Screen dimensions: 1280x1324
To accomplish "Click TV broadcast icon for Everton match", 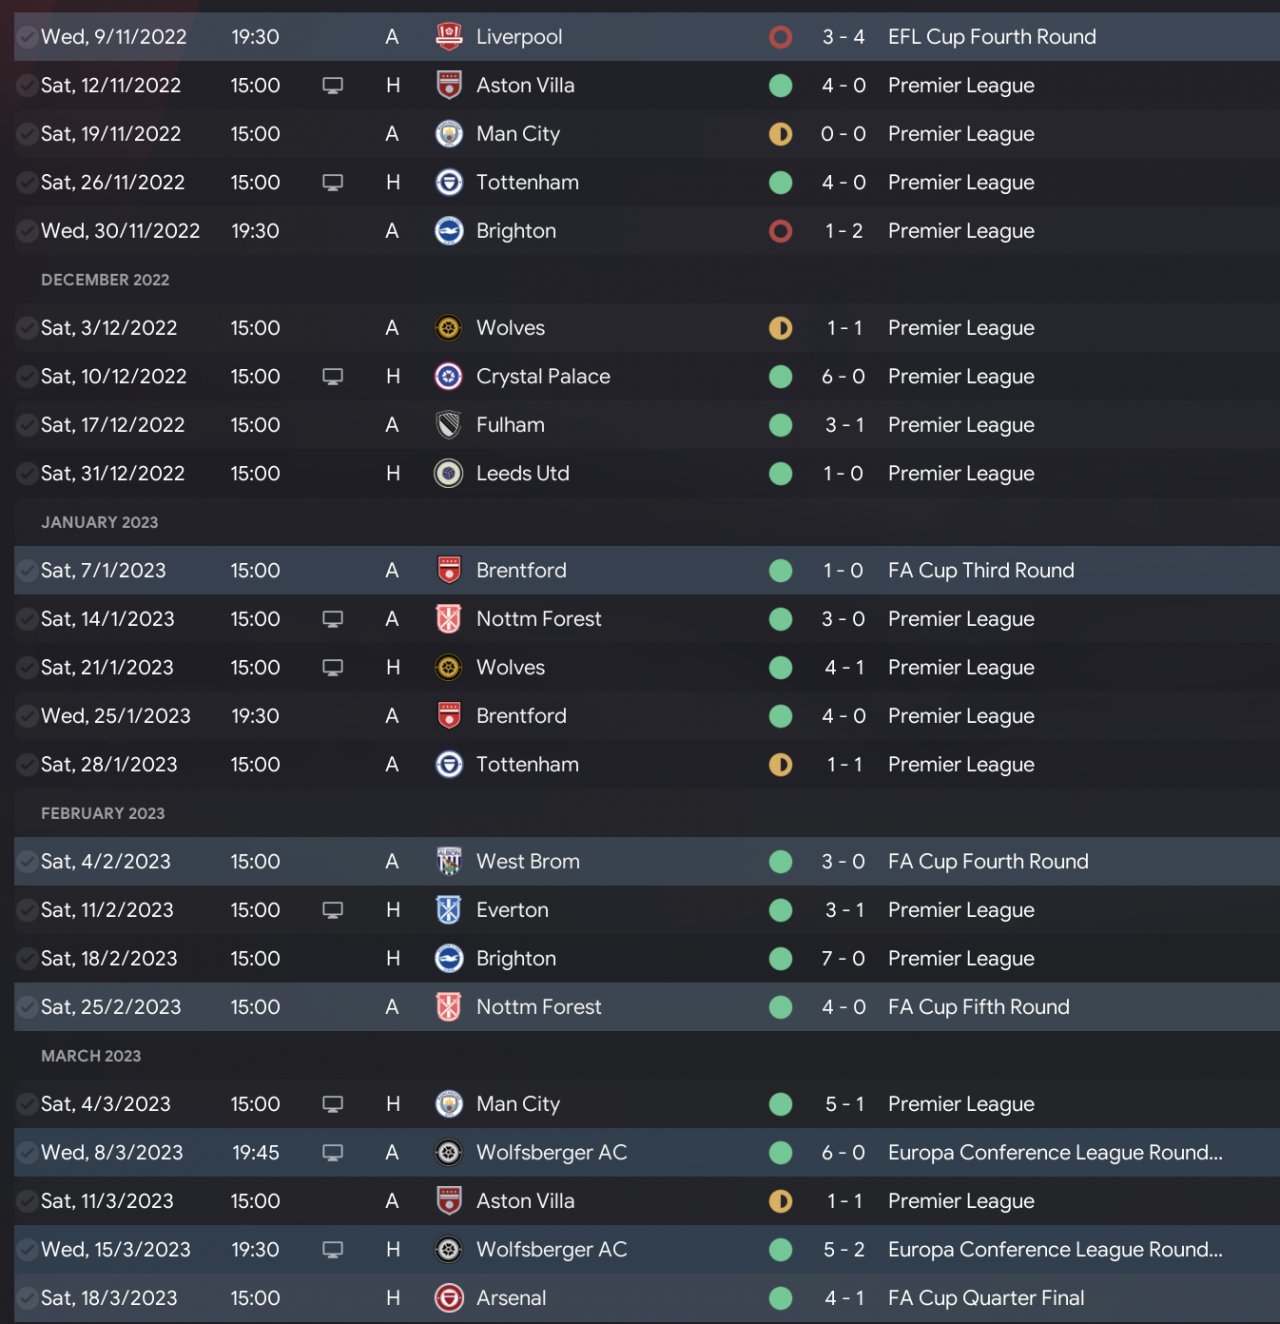I will [333, 910].
